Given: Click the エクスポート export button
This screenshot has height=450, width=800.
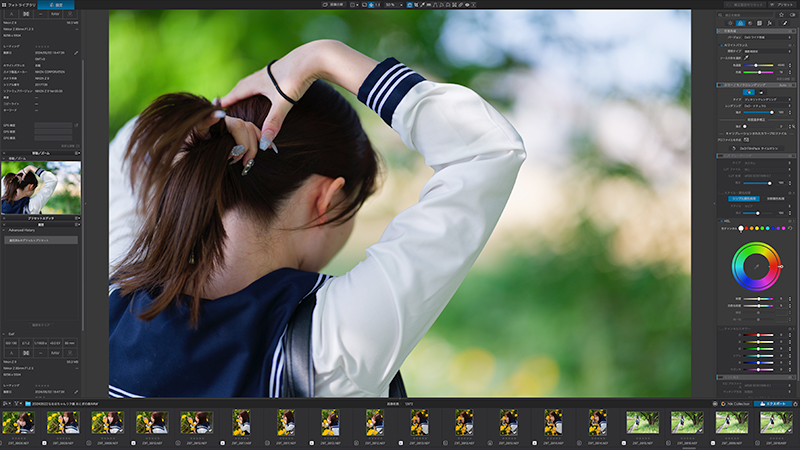Looking at the screenshot, I should [x=773, y=404].
